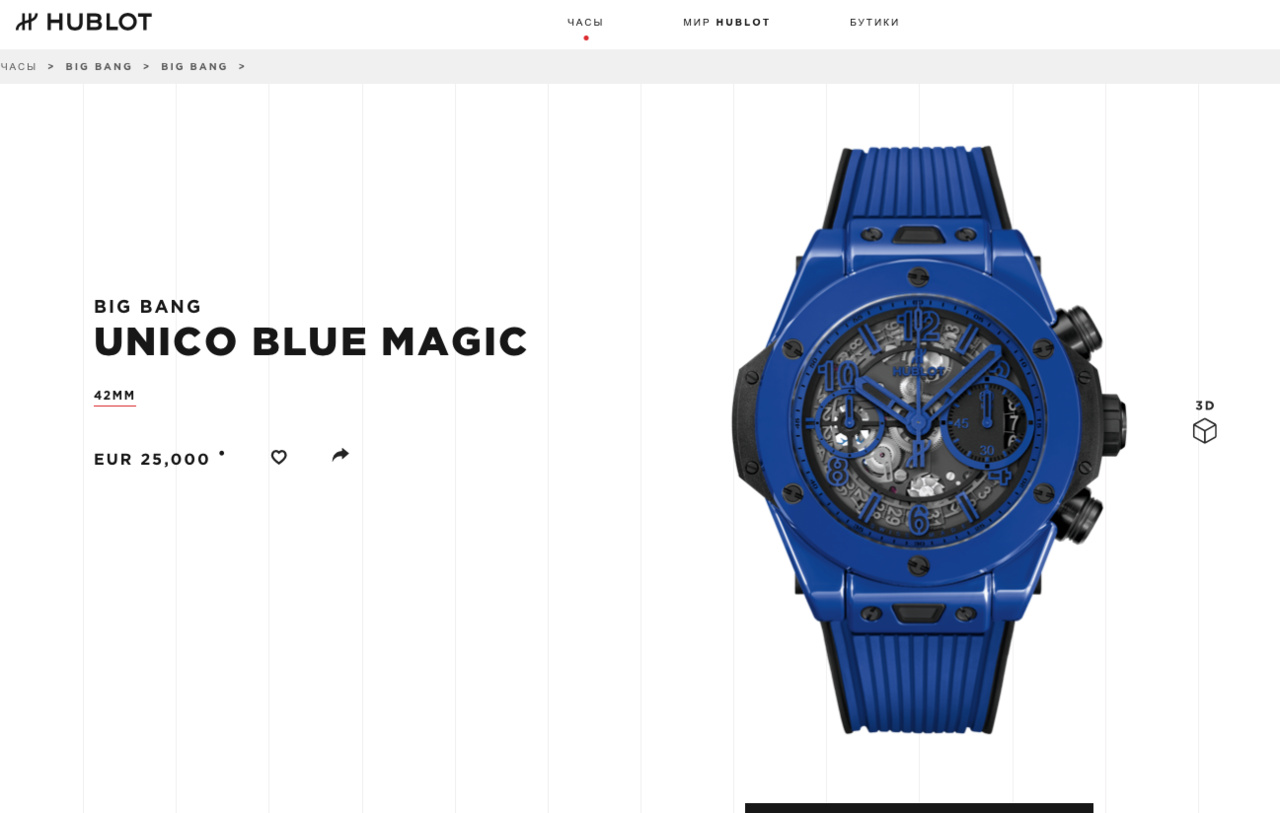Choose the 42MM size option
Screen dimensions: 1280x813
(115, 396)
